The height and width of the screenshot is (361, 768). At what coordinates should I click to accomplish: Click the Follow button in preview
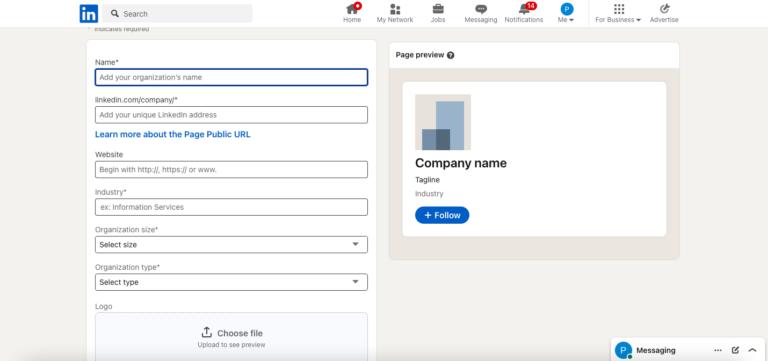[442, 215]
